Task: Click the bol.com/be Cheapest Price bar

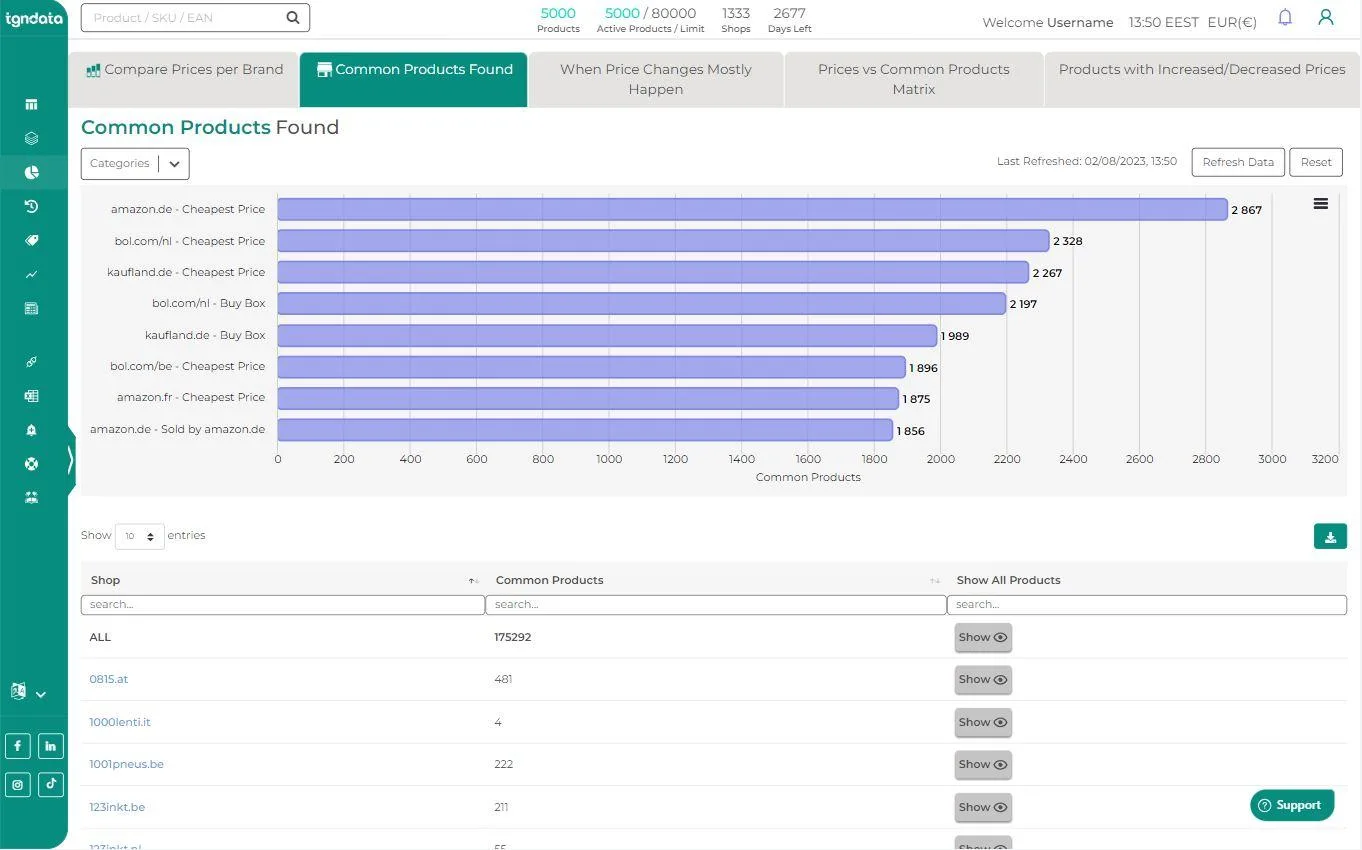Action: (x=591, y=367)
